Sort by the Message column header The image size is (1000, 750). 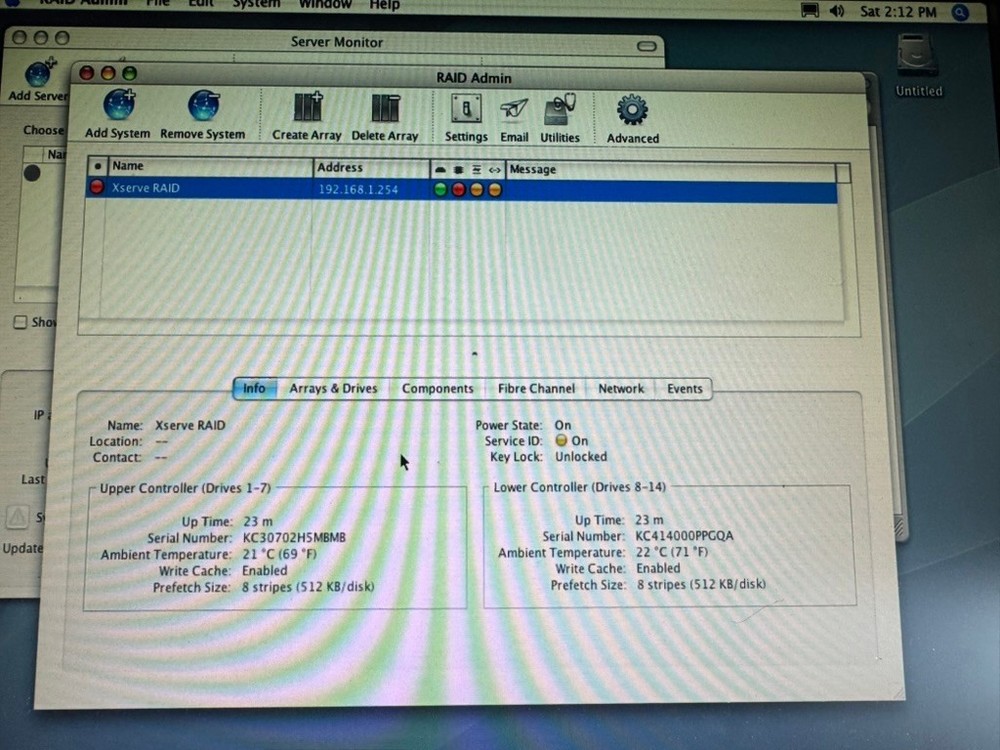click(x=670, y=170)
